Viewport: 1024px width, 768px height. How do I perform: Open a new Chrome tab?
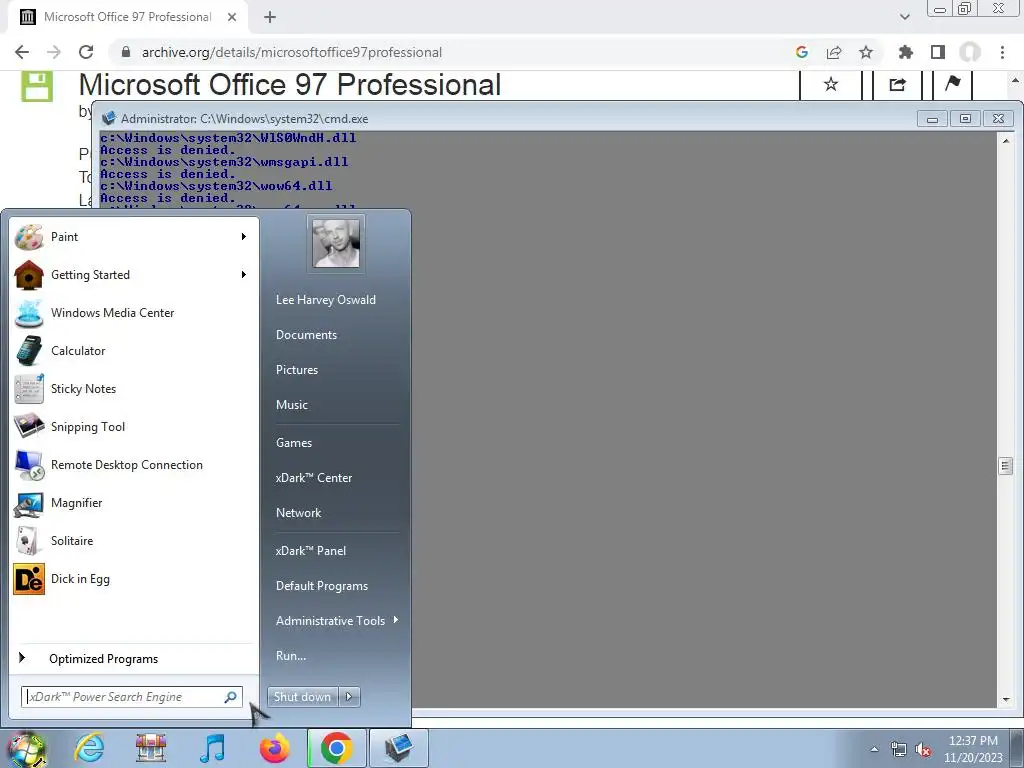270,17
